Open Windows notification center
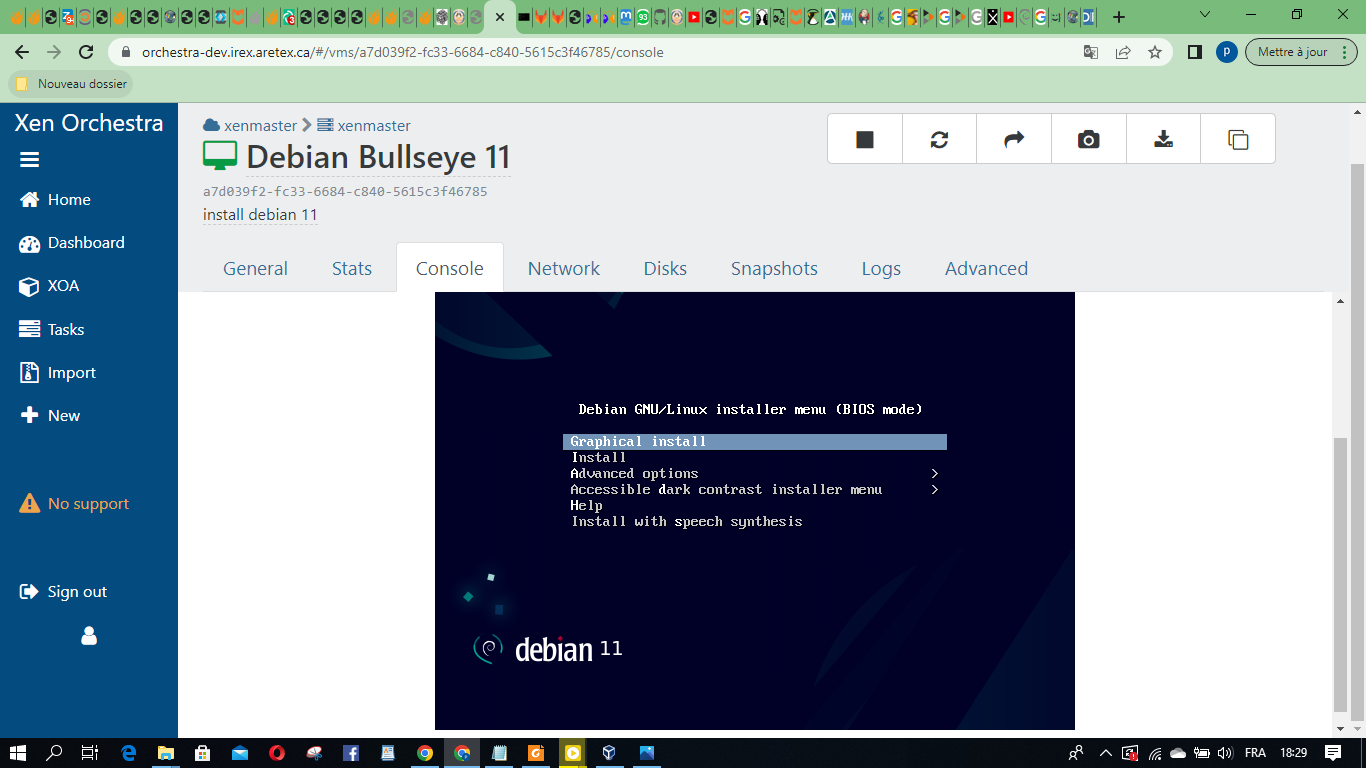Image resolution: width=1366 pixels, height=768 pixels. 1333,753
